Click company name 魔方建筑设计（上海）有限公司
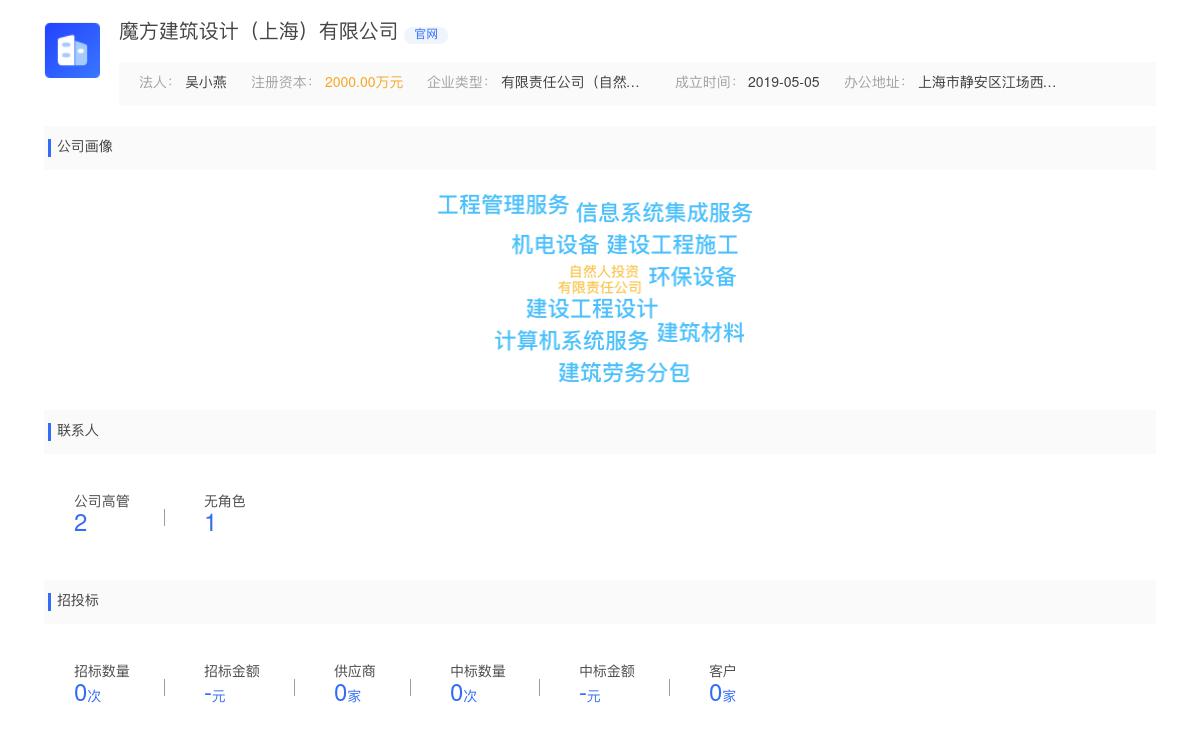This screenshot has width=1200, height=752. click(259, 32)
